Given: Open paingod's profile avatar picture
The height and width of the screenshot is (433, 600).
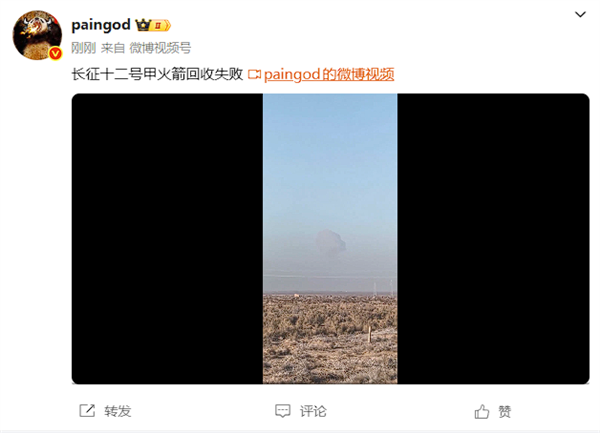Looking at the screenshot, I should [37, 35].
